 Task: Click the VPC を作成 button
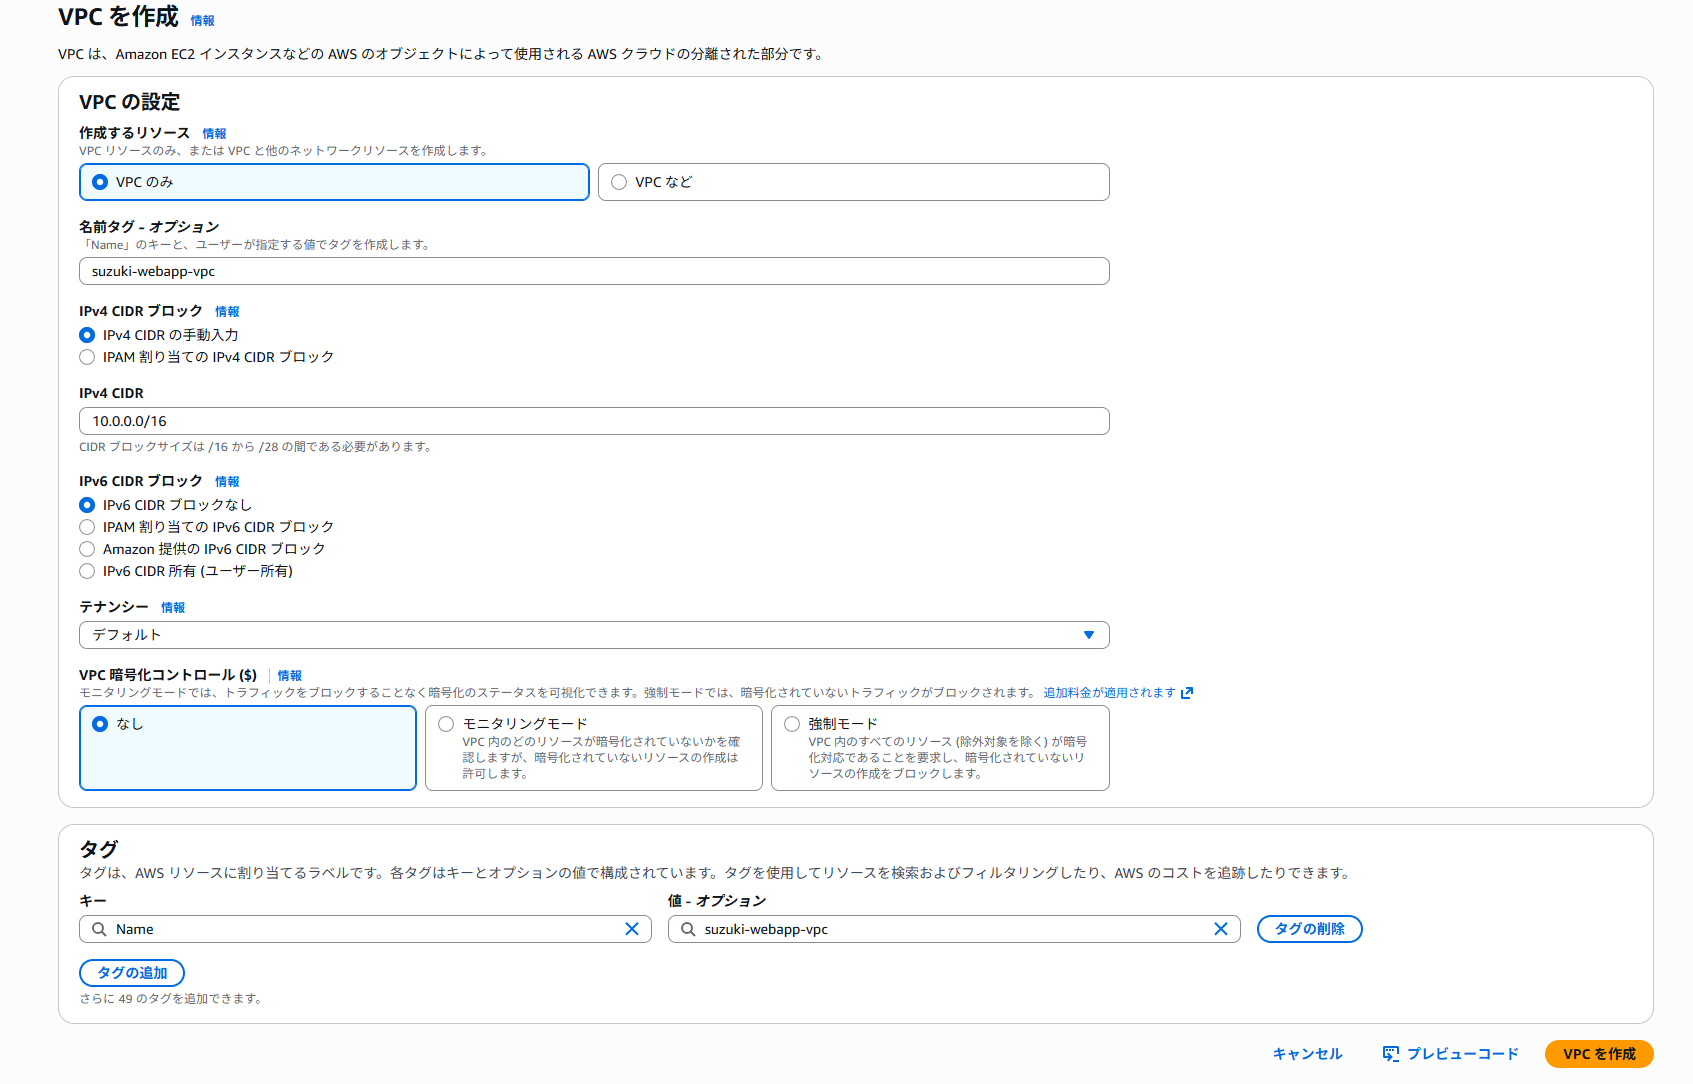pos(1598,1053)
